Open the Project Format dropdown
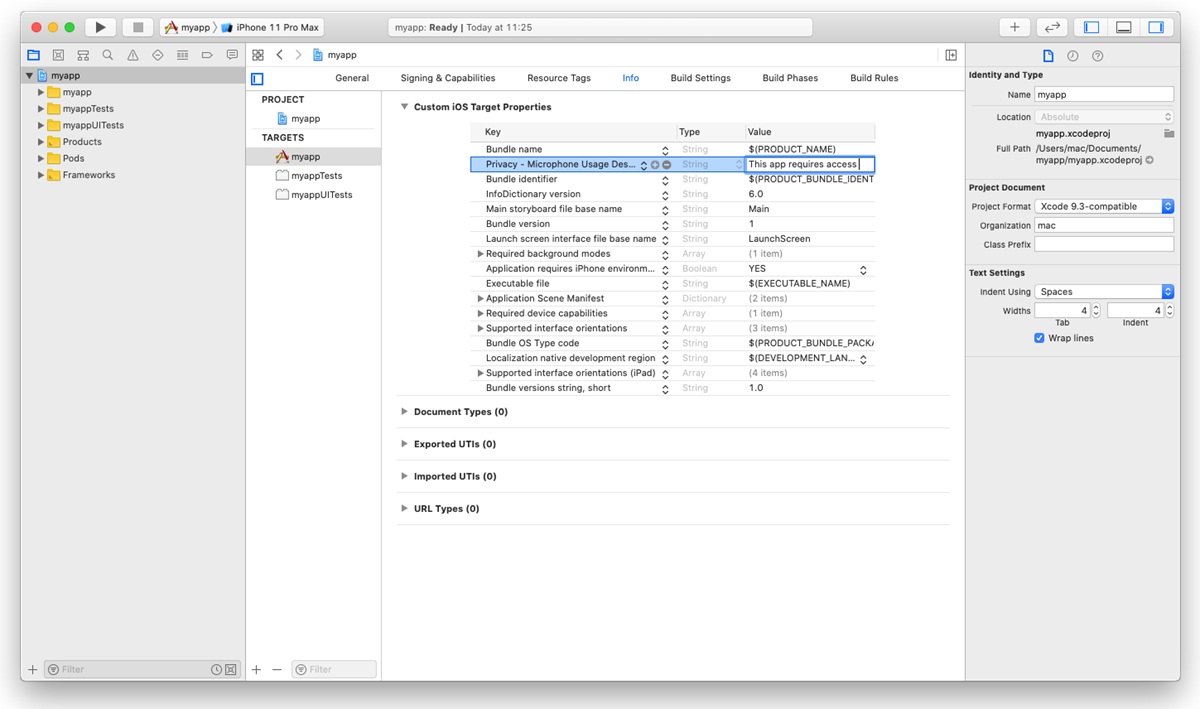 point(1104,206)
